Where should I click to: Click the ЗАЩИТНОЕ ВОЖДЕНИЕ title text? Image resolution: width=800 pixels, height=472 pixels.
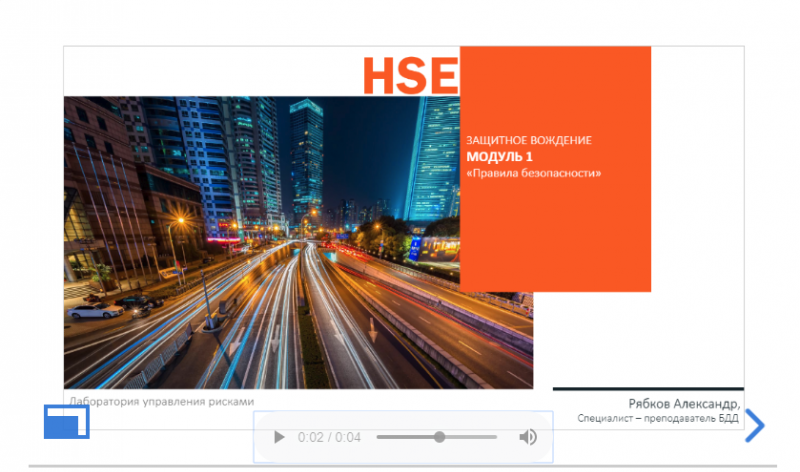(529, 140)
